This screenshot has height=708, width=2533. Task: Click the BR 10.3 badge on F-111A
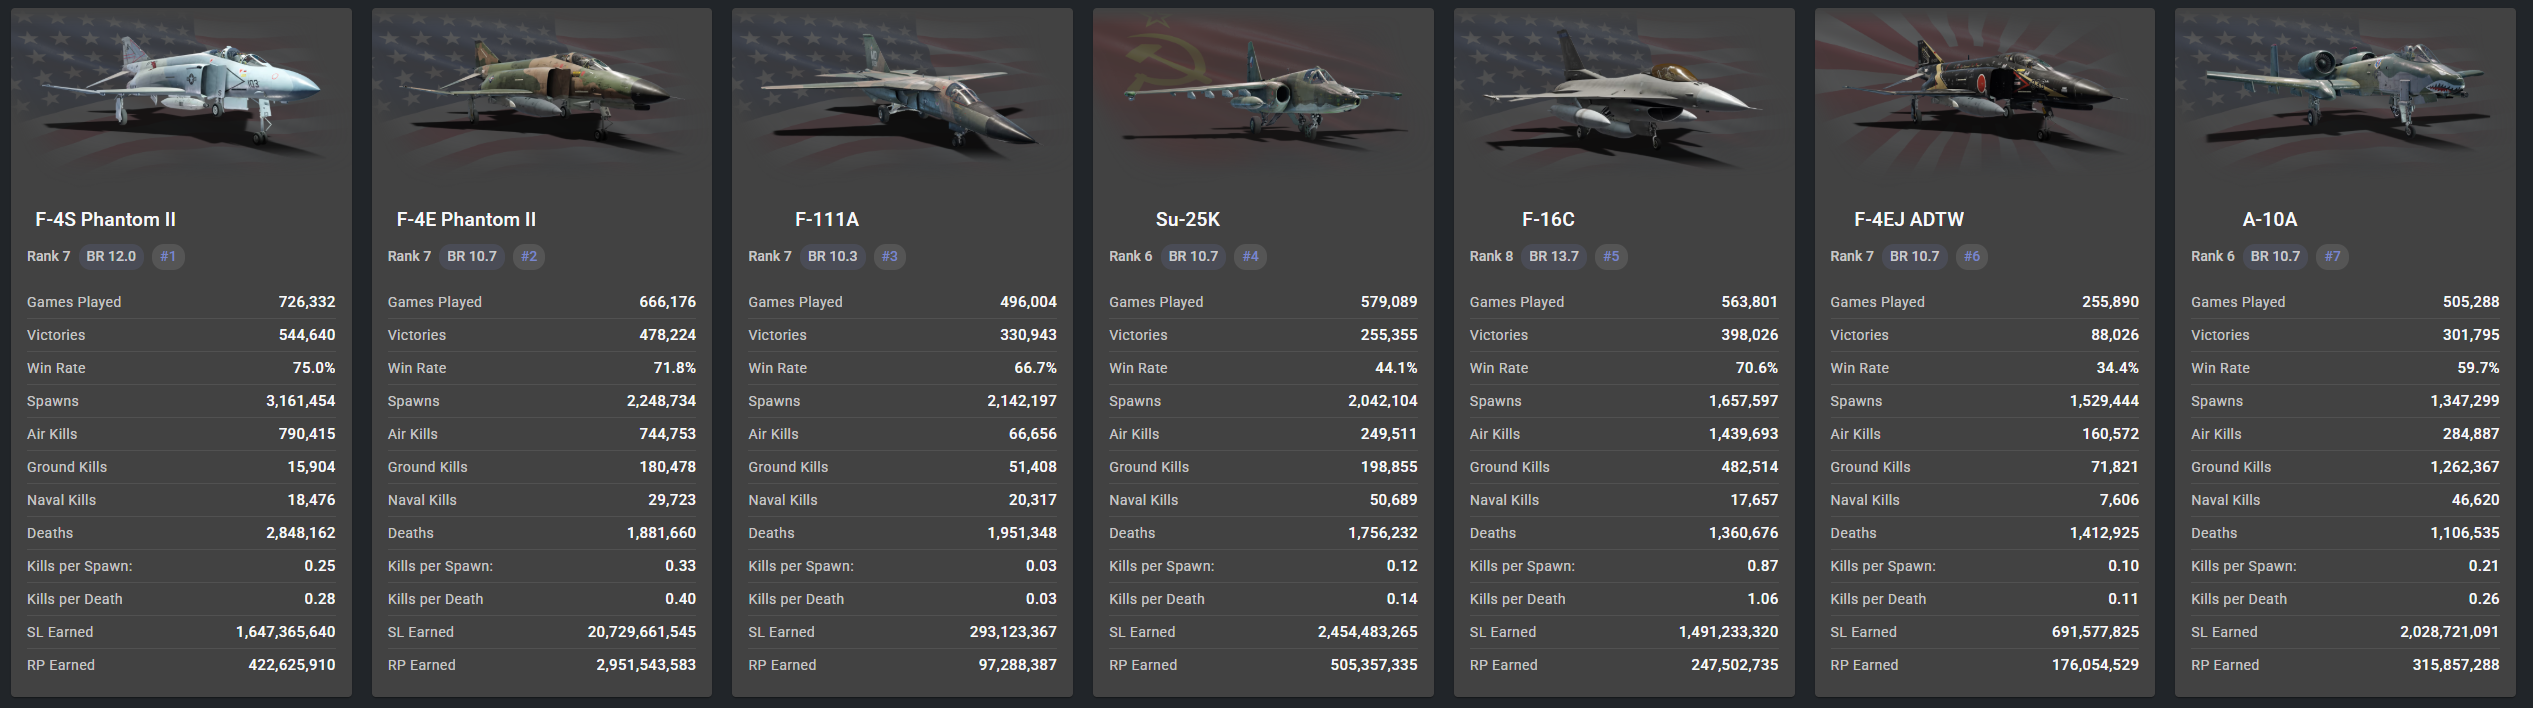[833, 256]
